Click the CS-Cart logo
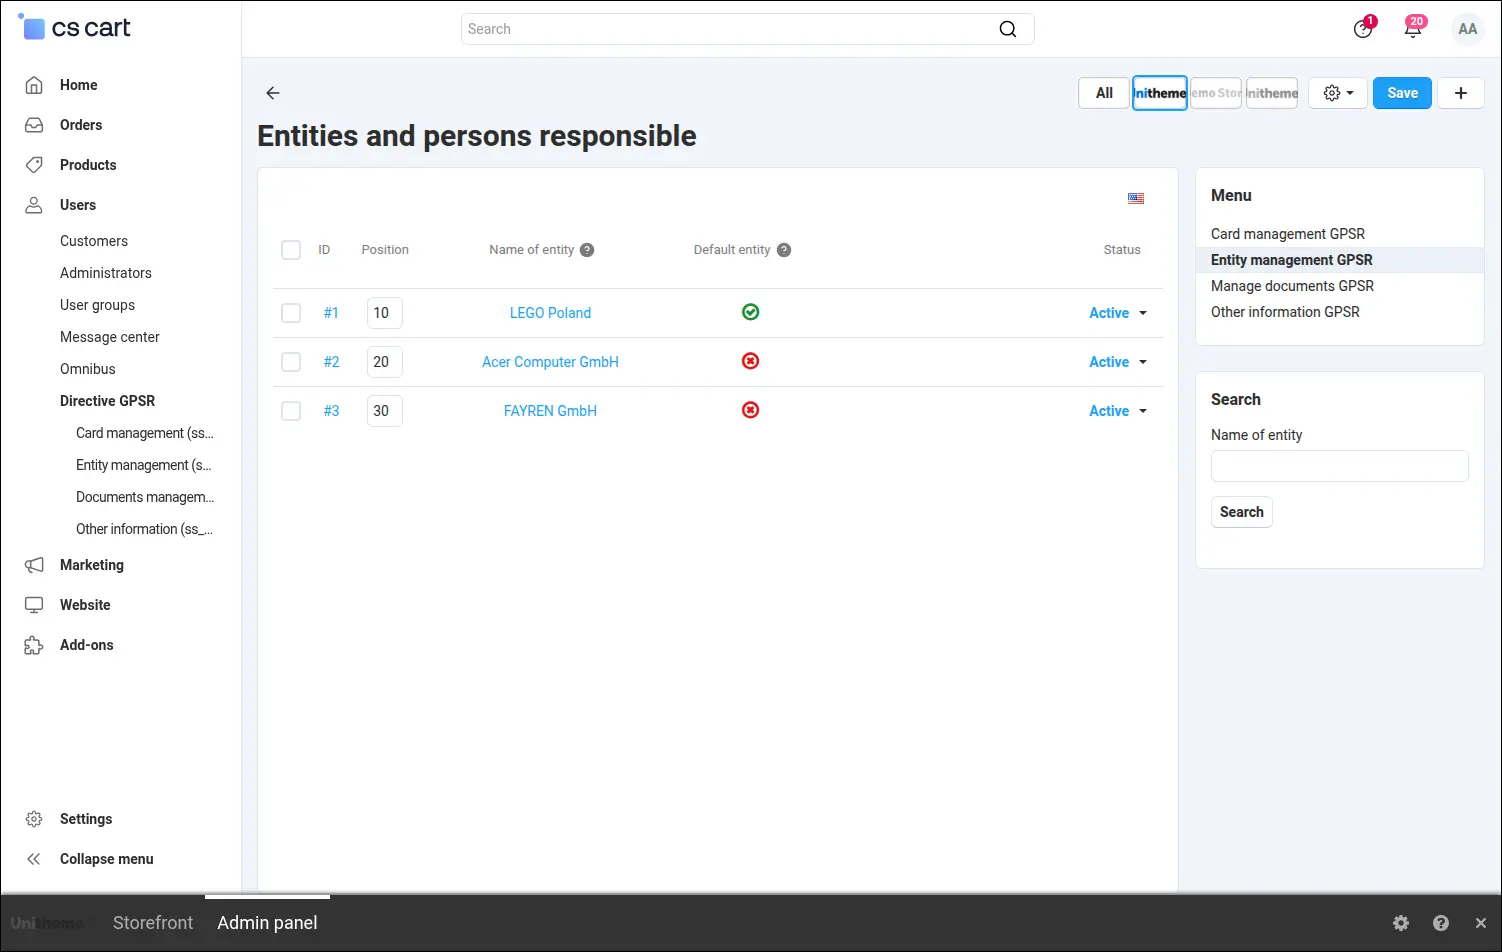 click(x=75, y=28)
